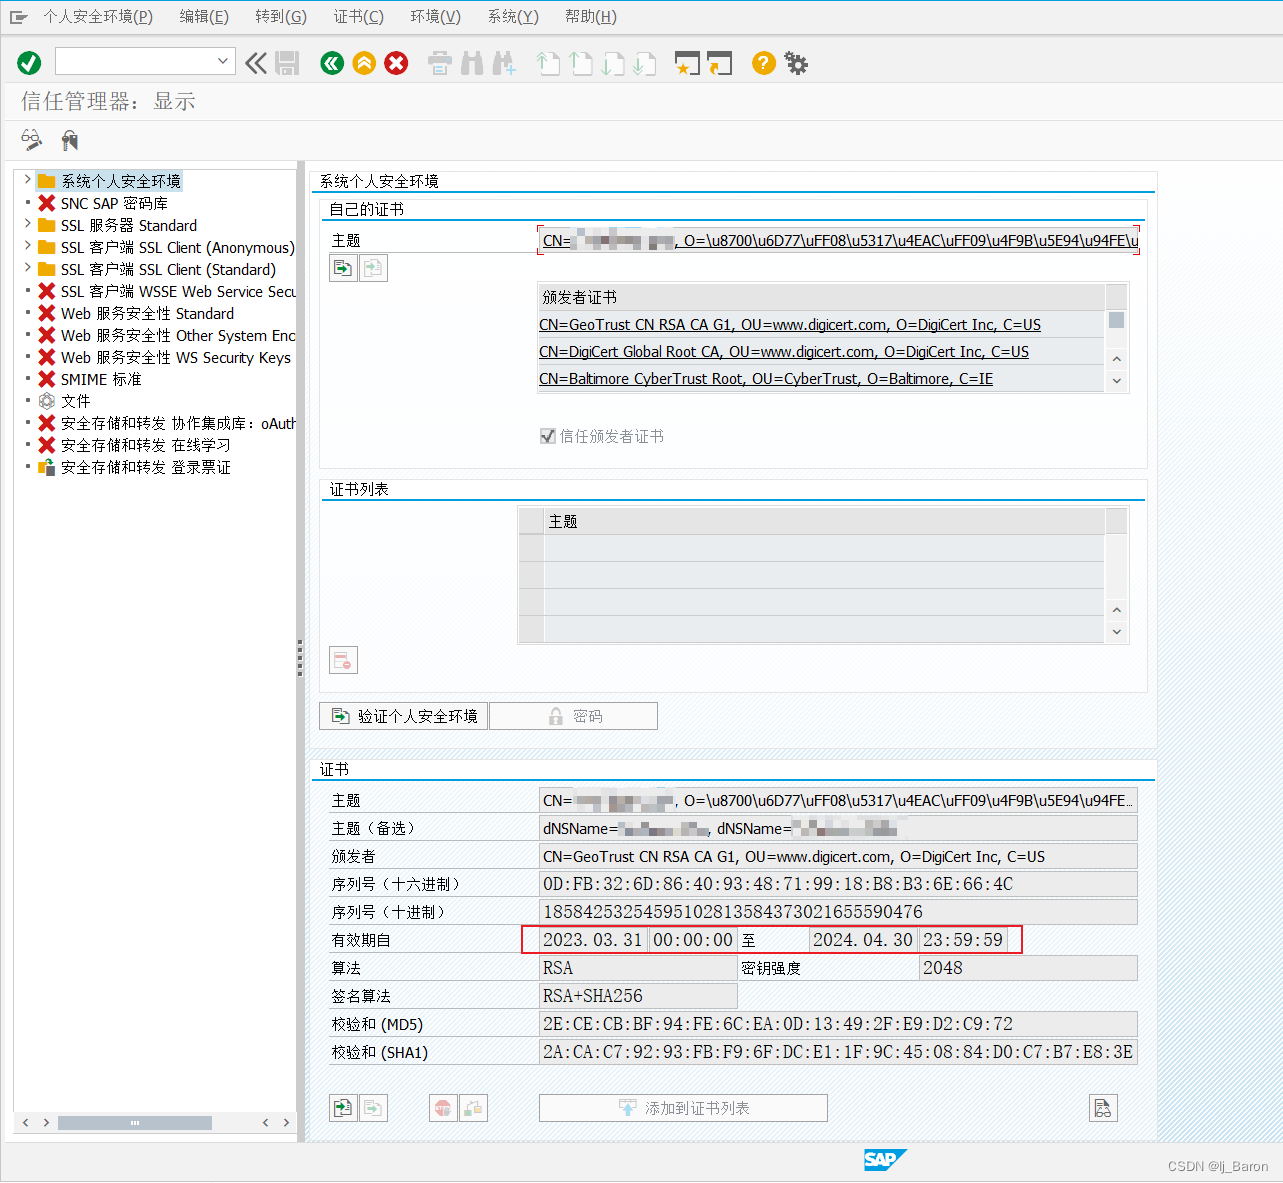Expand the 系统个人安全环境 tree node
Viewport: 1283px width, 1183px height.
pos(27,180)
